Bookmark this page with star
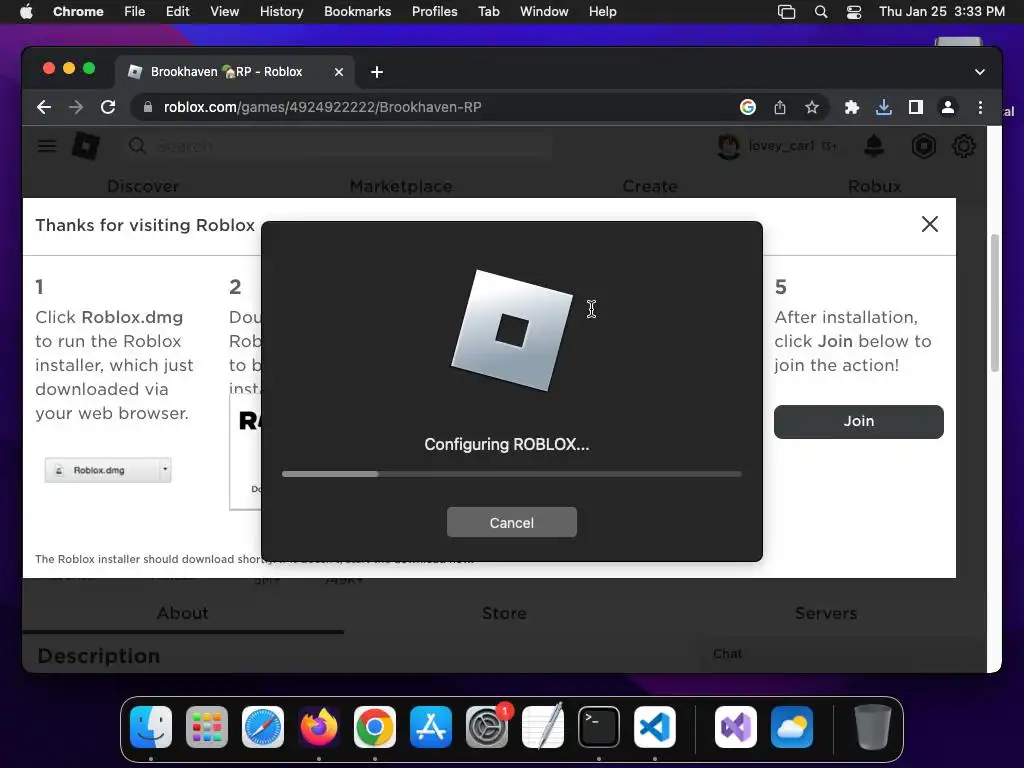Image resolution: width=1024 pixels, height=768 pixels. 812,107
